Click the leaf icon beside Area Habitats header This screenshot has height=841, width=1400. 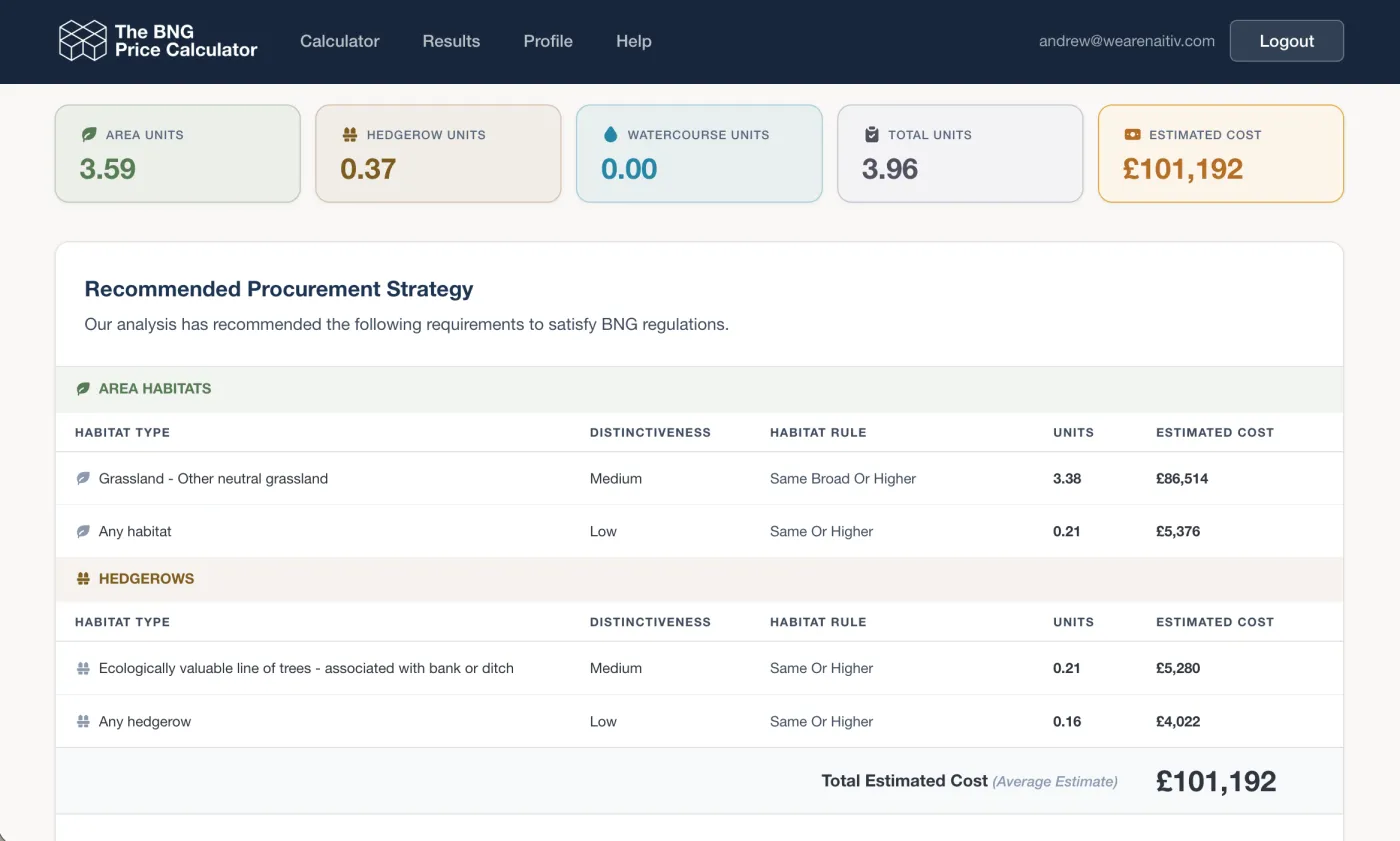pyautogui.click(x=84, y=389)
